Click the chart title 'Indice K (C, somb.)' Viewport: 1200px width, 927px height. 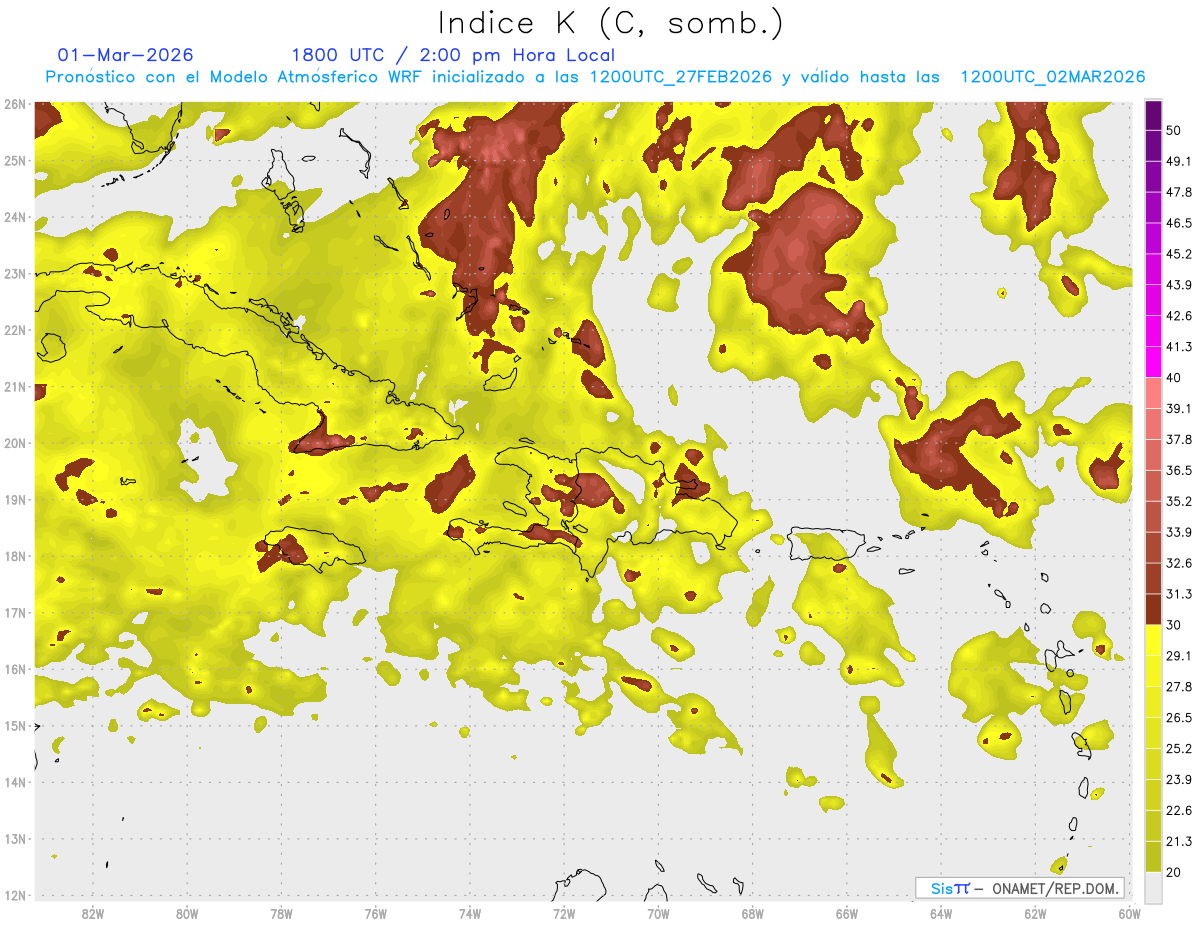[610, 24]
